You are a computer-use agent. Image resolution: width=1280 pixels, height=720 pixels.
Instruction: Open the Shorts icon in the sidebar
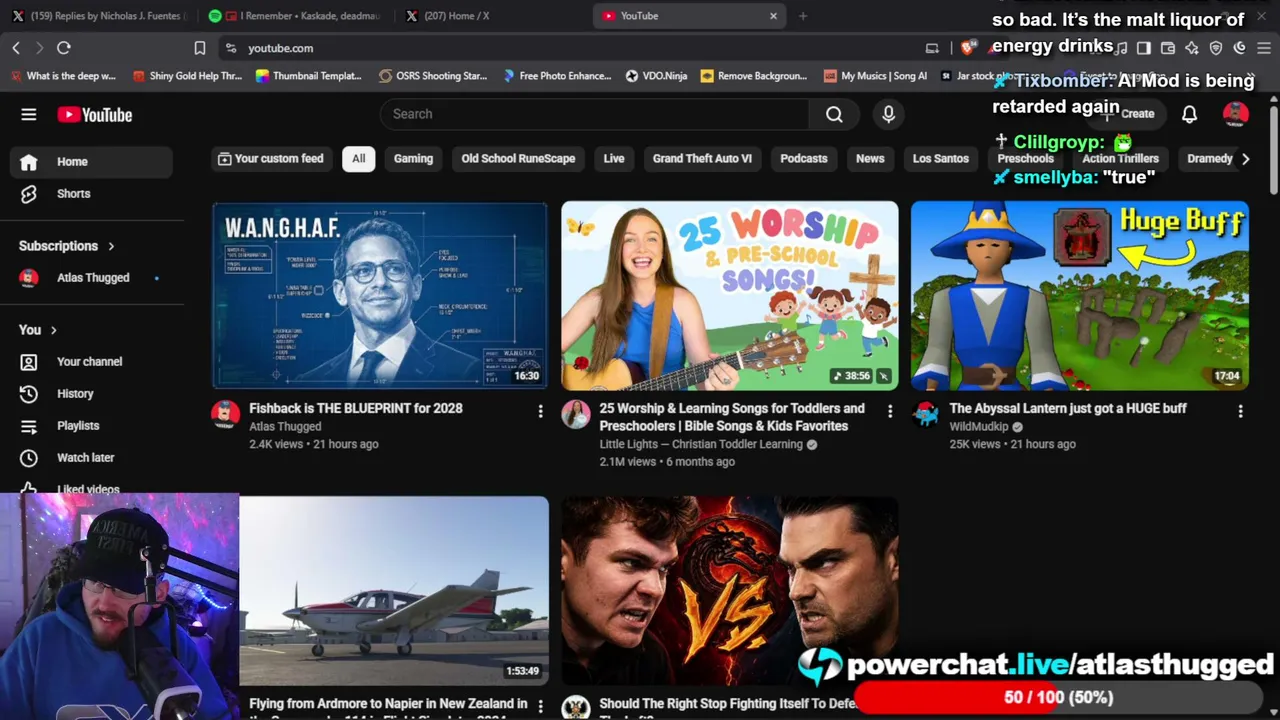[x=29, y=194]
